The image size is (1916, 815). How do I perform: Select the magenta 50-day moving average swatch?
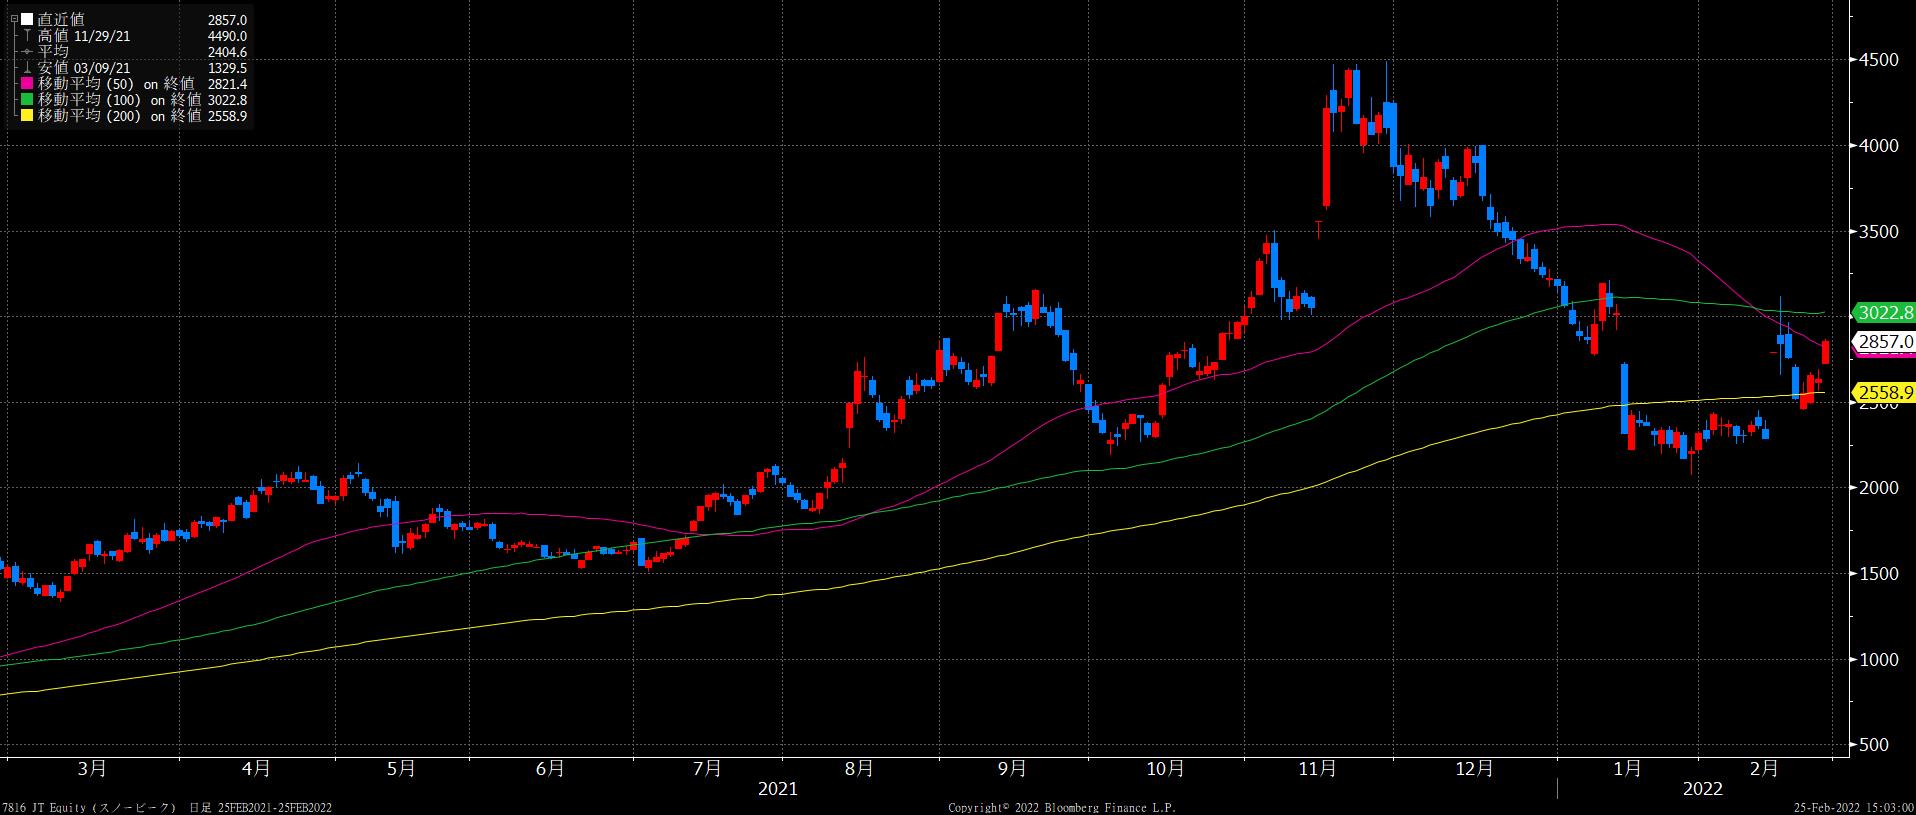(x=26, y=84)
